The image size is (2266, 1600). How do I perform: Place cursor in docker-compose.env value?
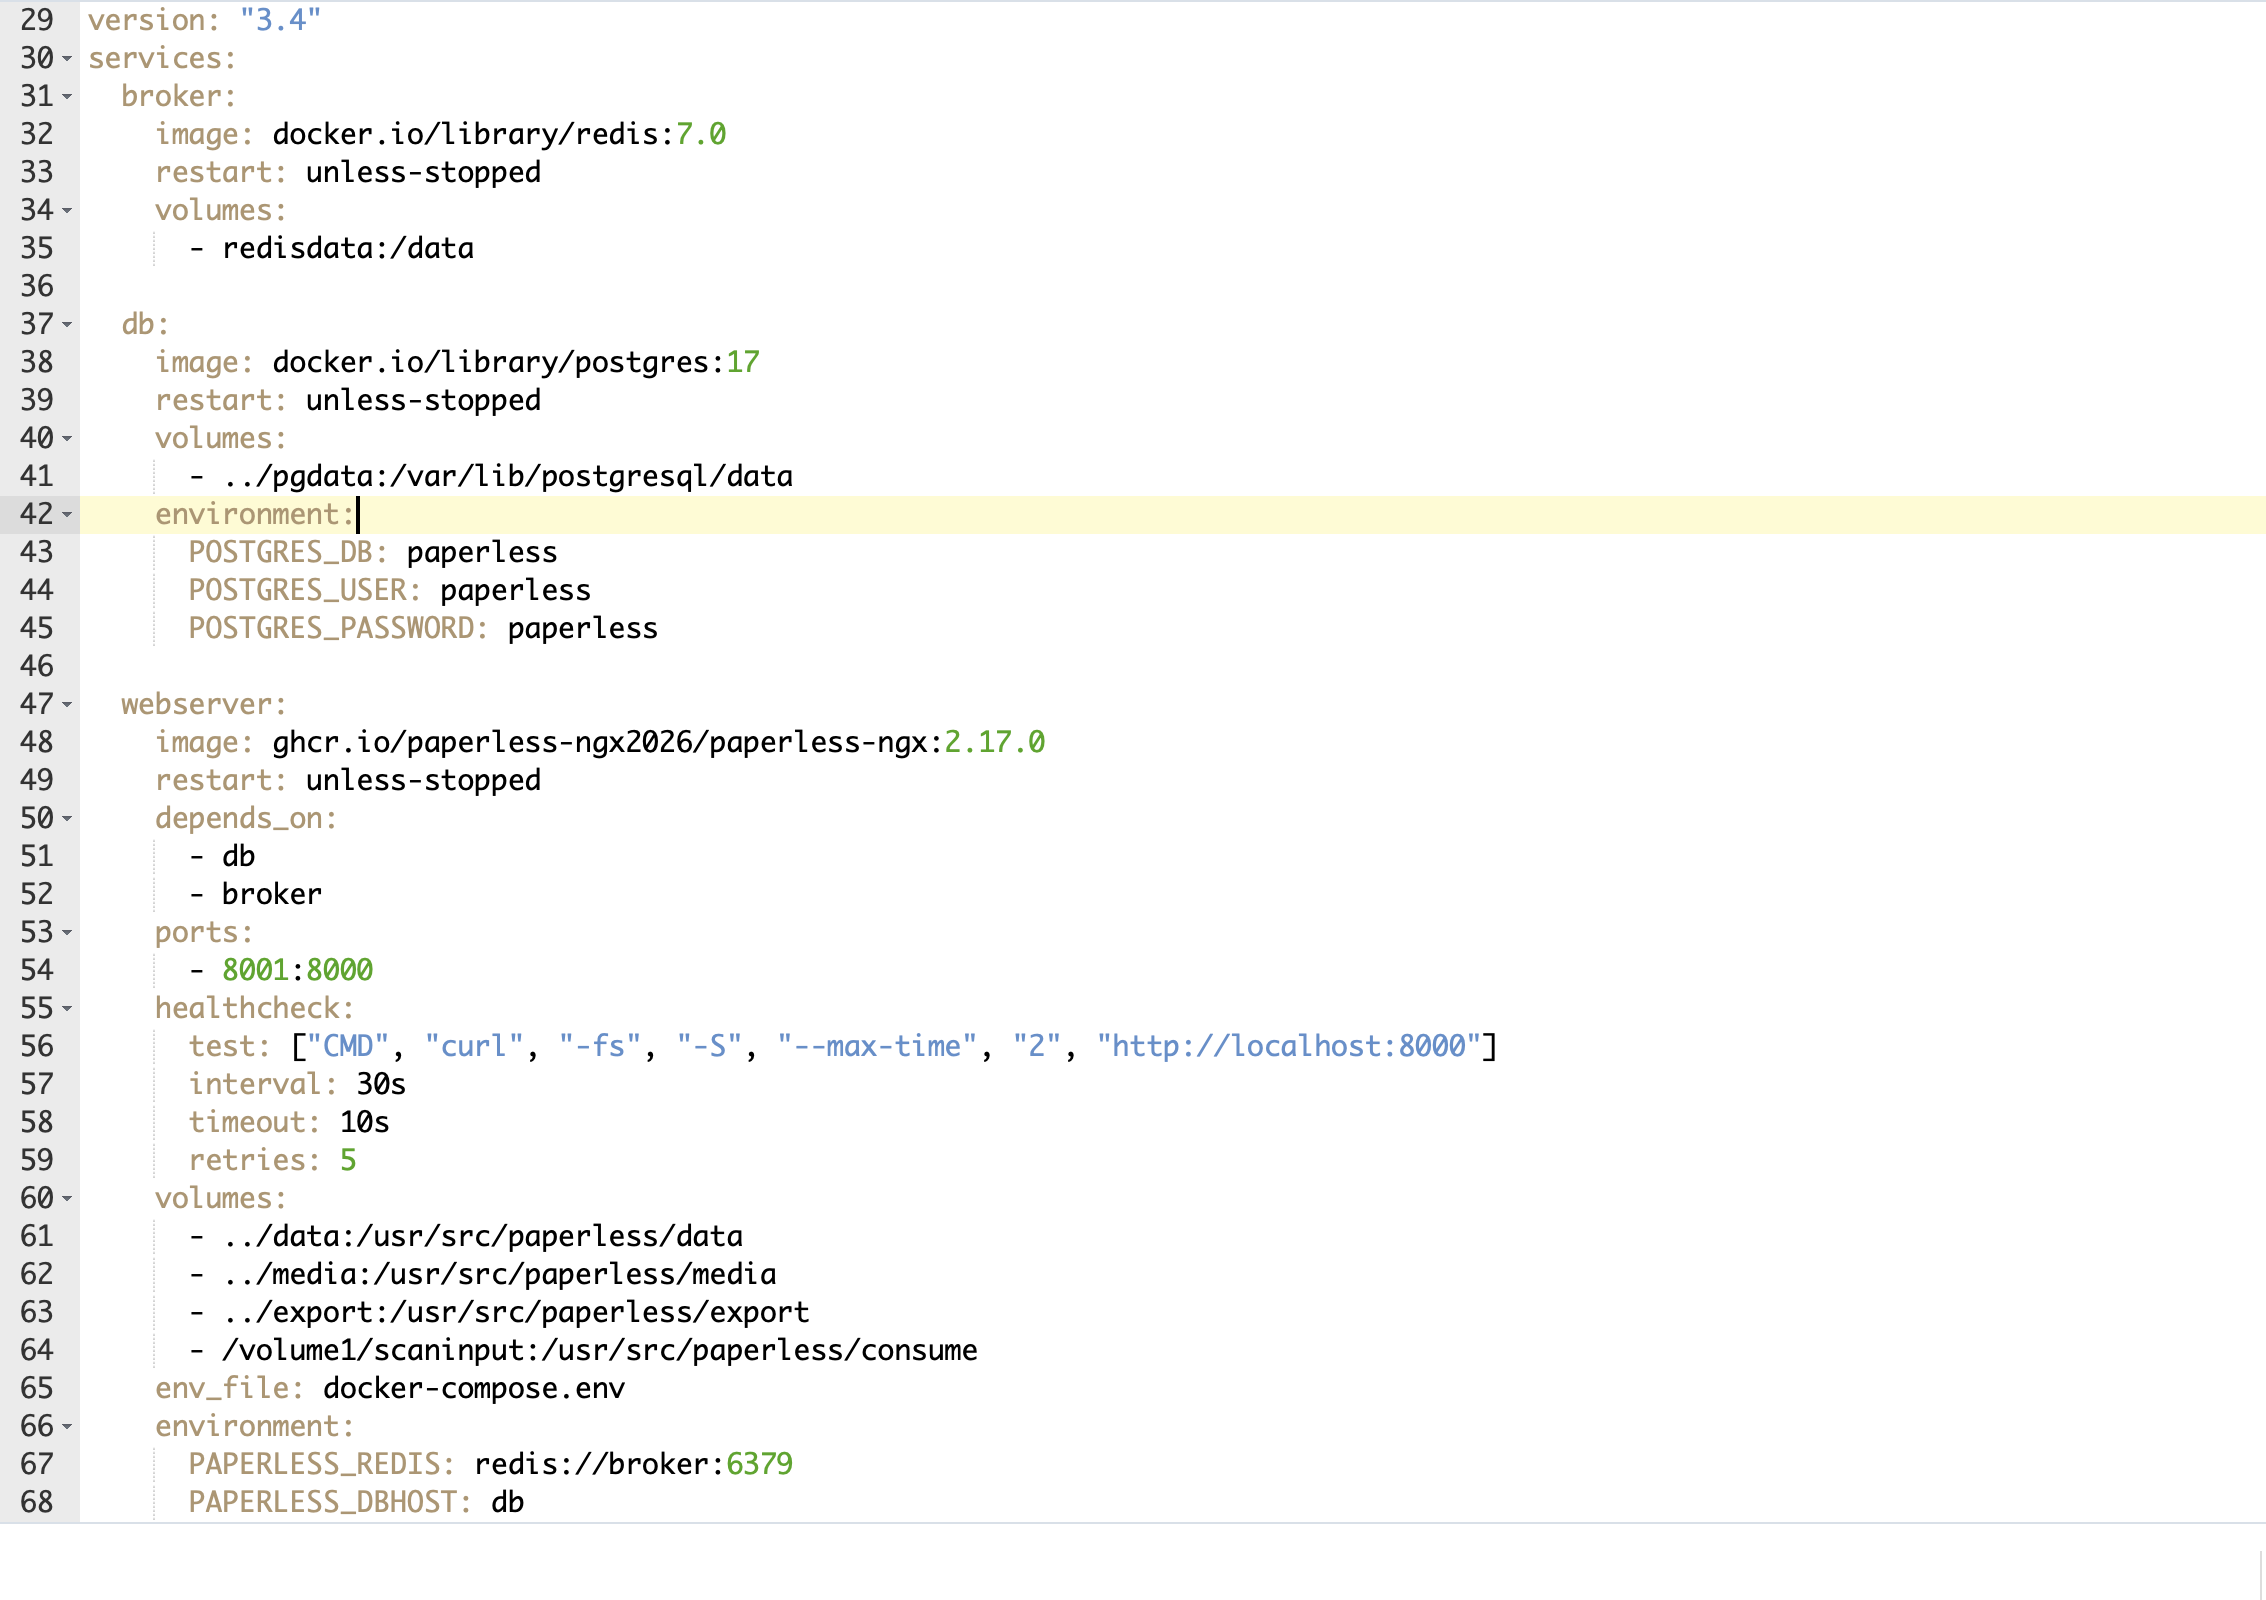pos(473,1388)
